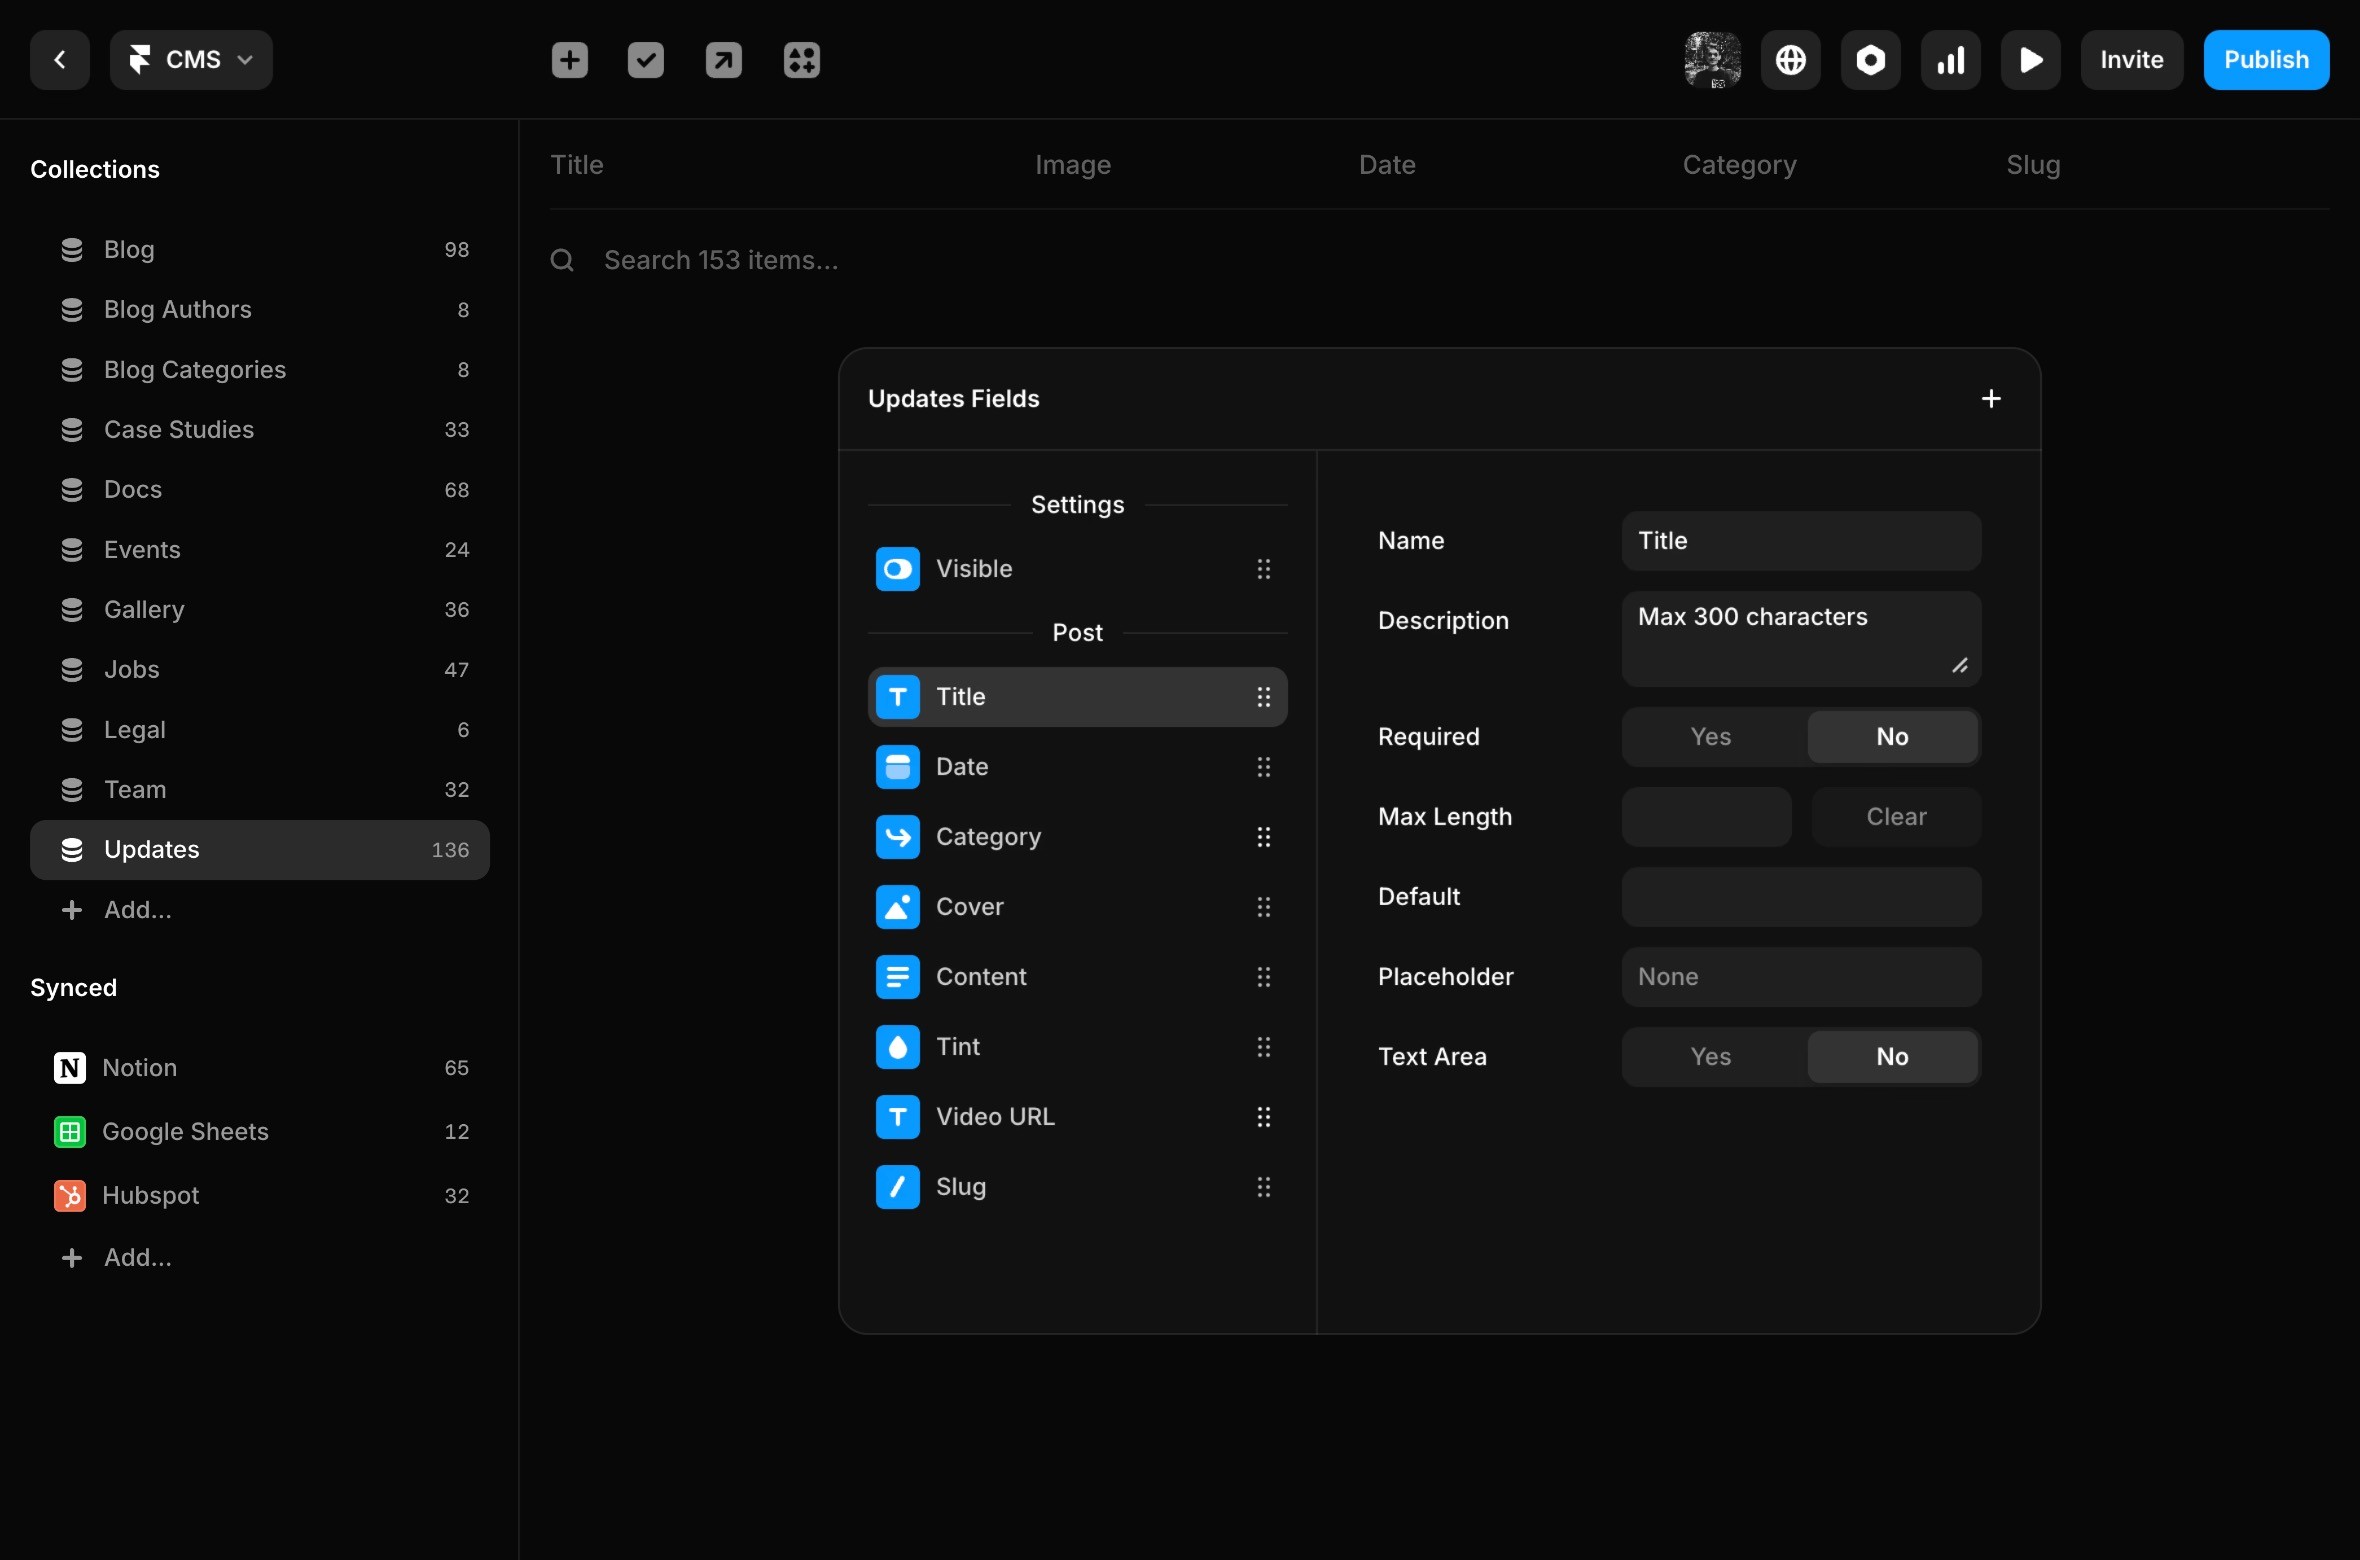Image resolution: width=2360 pixels, height=1560 pixels.
Task: Click the Publish button
Action: tap(2266, 60)
